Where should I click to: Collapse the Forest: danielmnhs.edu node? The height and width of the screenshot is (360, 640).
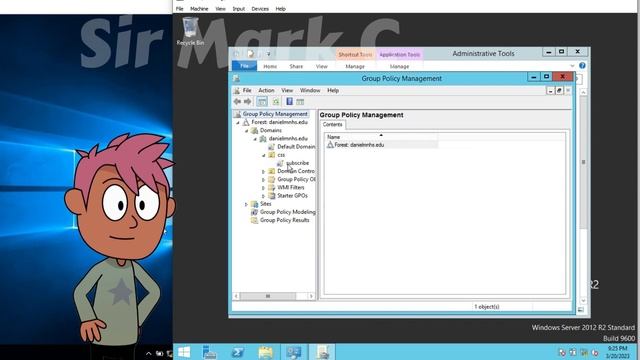[238, 122]
